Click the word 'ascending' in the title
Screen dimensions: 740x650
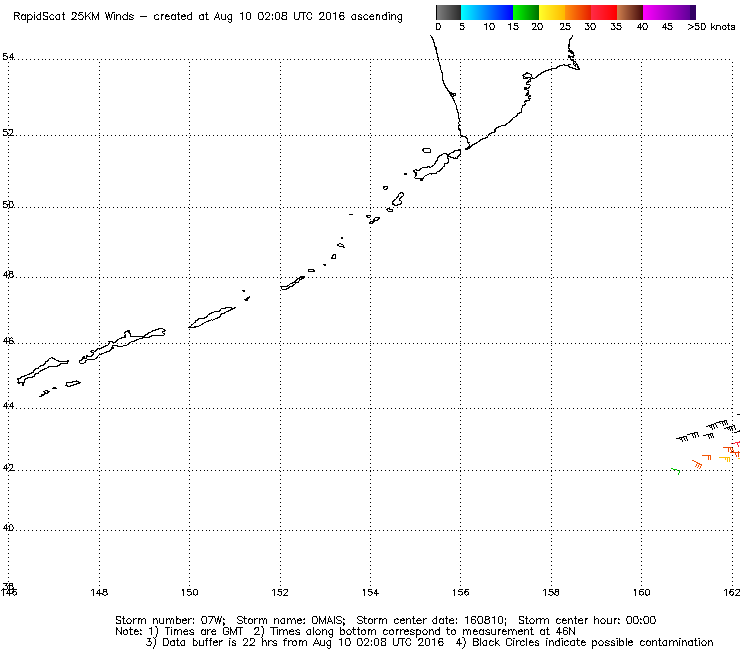pos(377,17)
